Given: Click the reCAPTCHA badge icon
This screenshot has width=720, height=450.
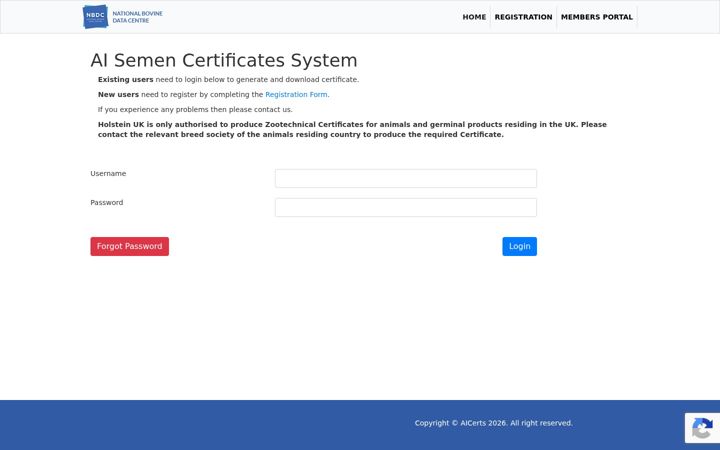Looking at the screenshot, I should [x=702, y=428].
